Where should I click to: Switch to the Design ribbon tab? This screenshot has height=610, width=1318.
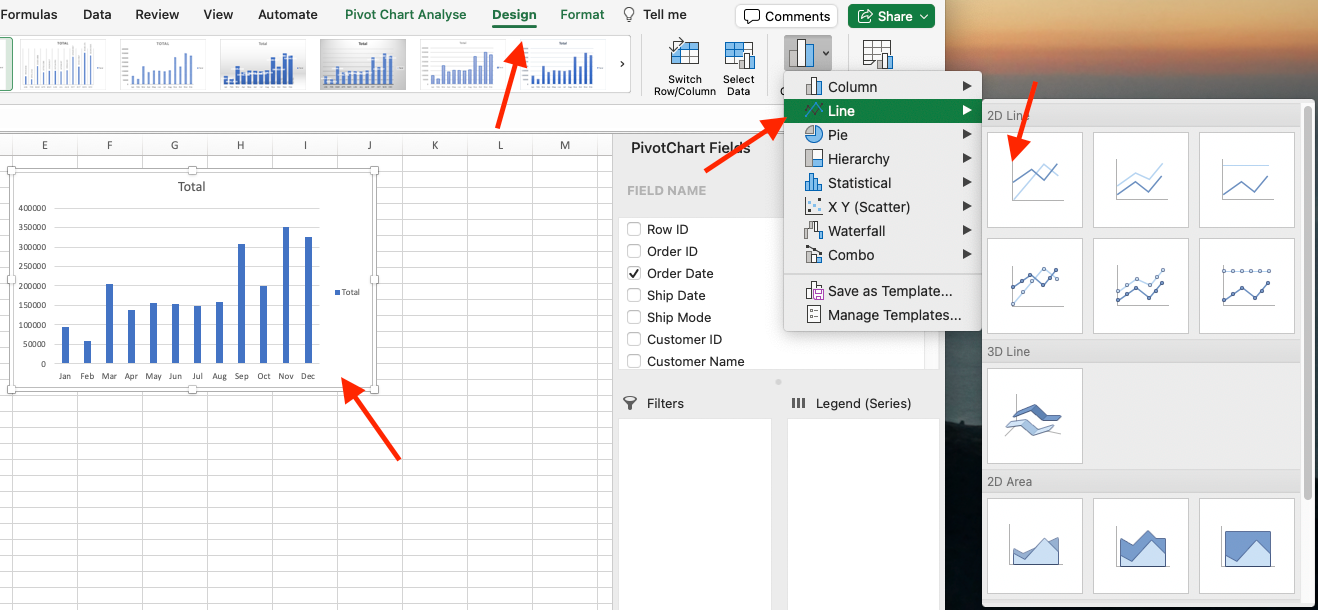514,15
